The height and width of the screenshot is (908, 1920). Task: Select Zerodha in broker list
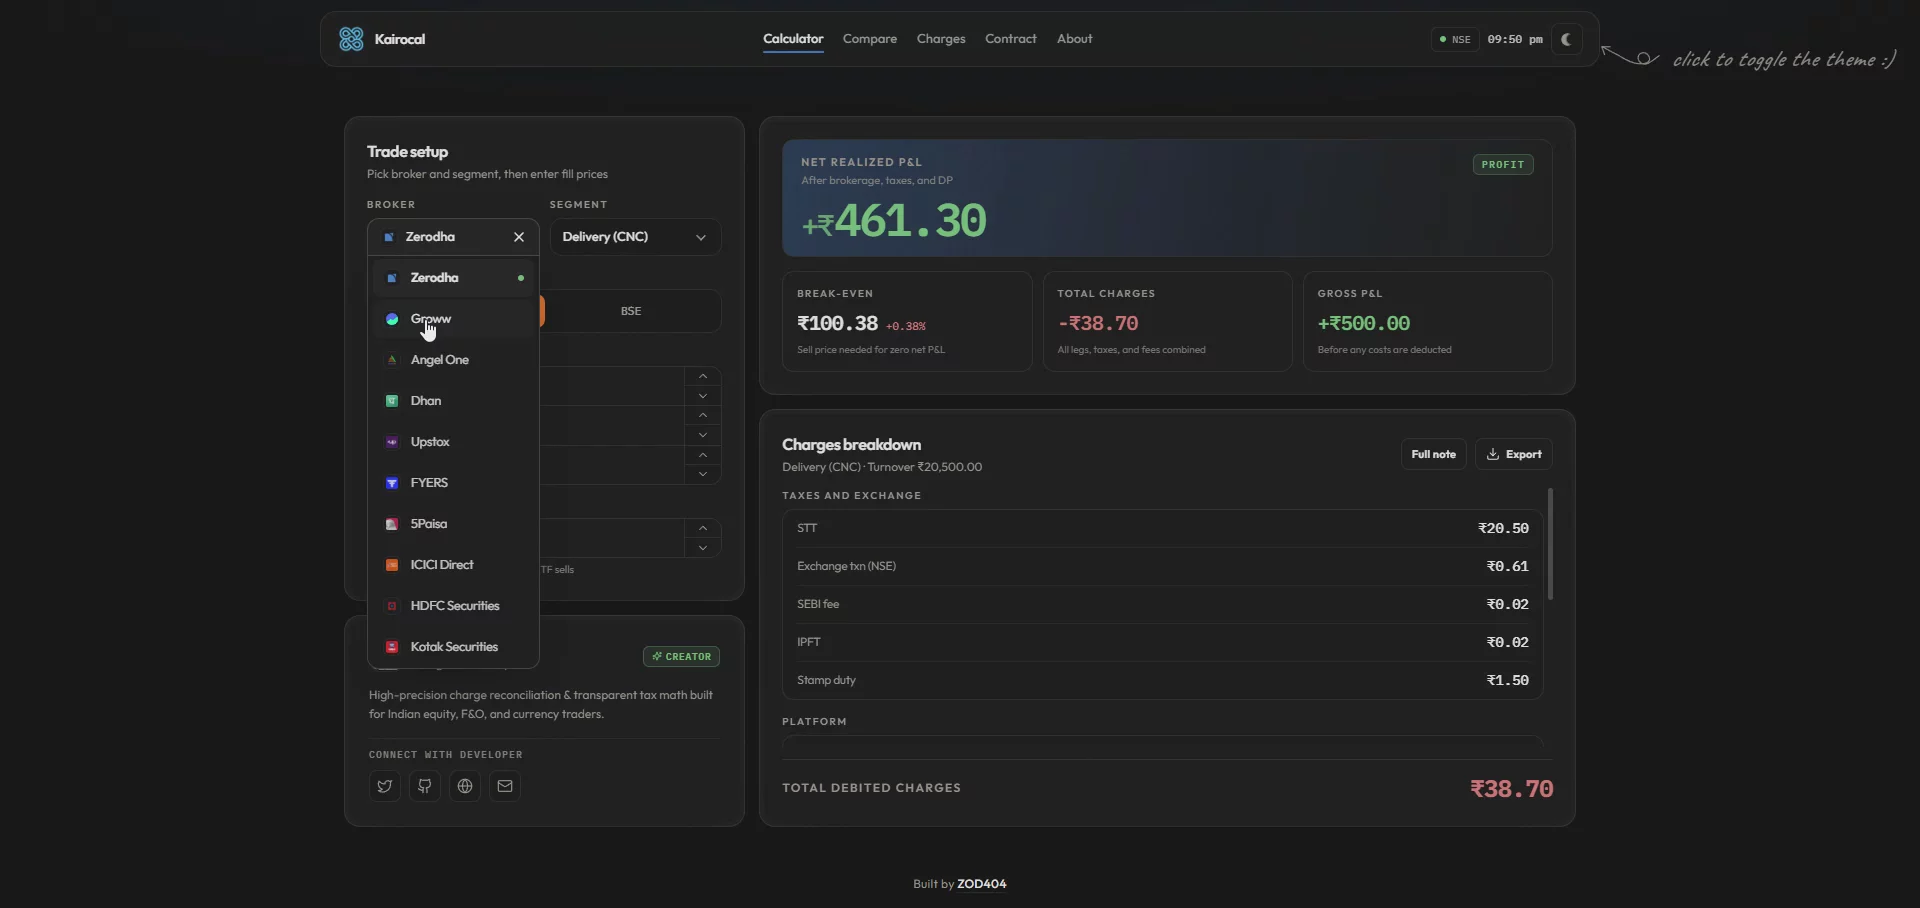(x=454, y=278)
